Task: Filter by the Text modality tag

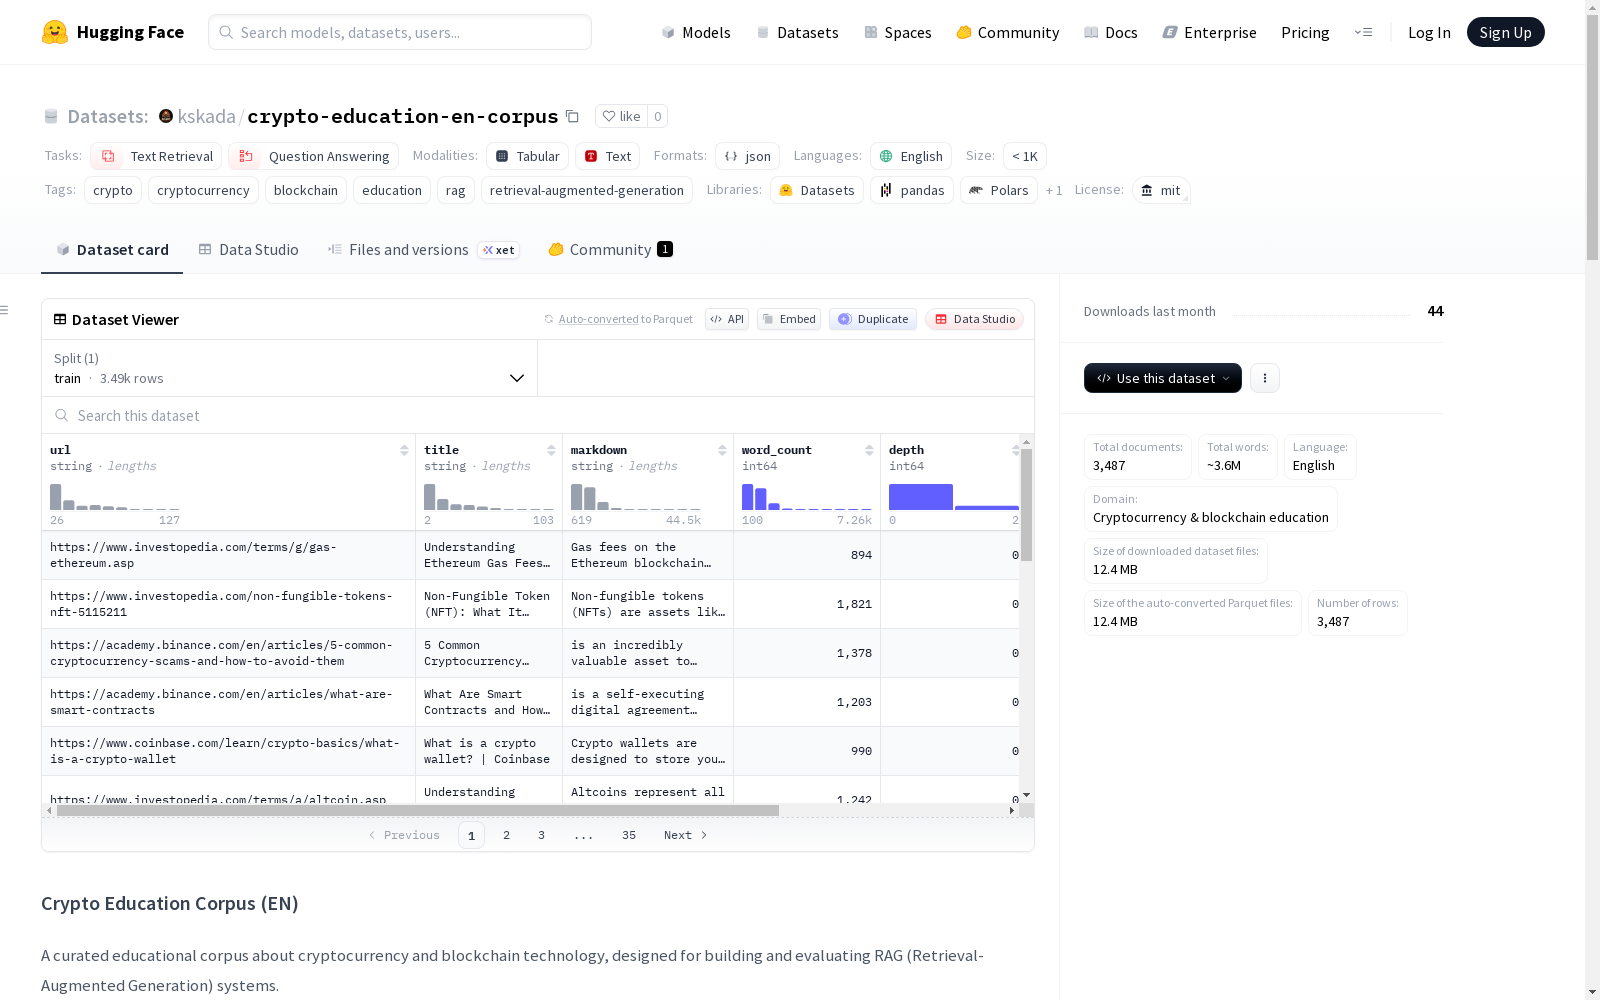Action: click(x=607, y=156)
